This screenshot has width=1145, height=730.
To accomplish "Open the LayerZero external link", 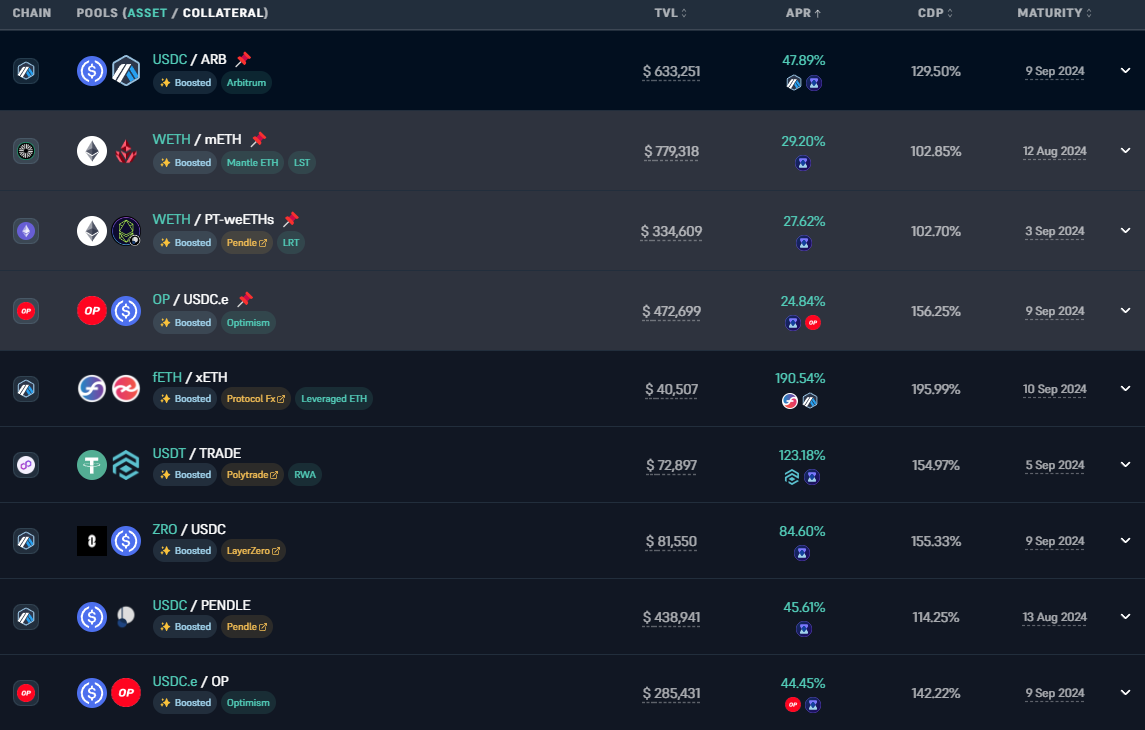I will tap(253, 550).
